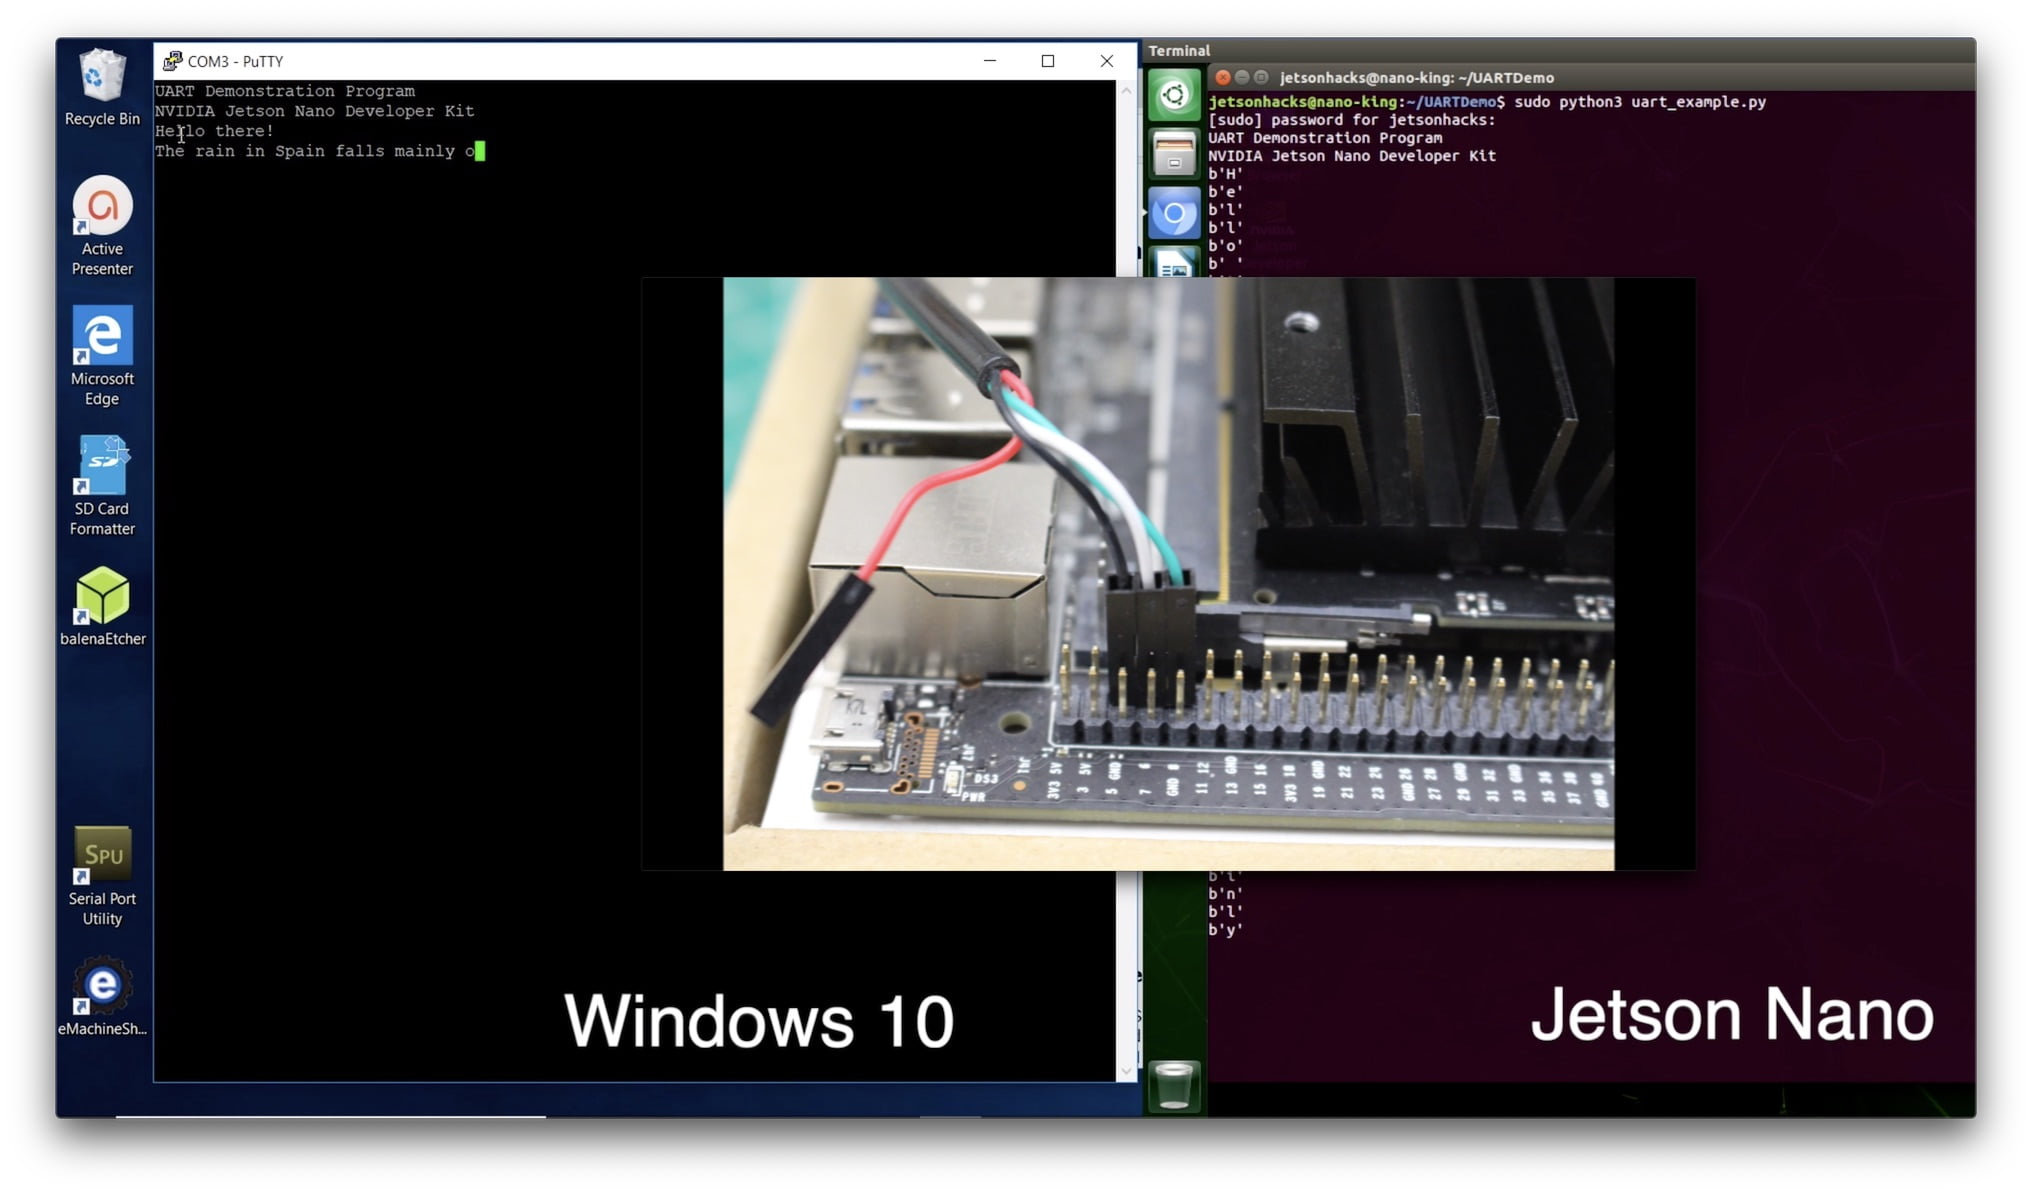Open the Ubuntu Dash launcher icon
This screenshot has width=2032, height=1192.
point(1173,94)
